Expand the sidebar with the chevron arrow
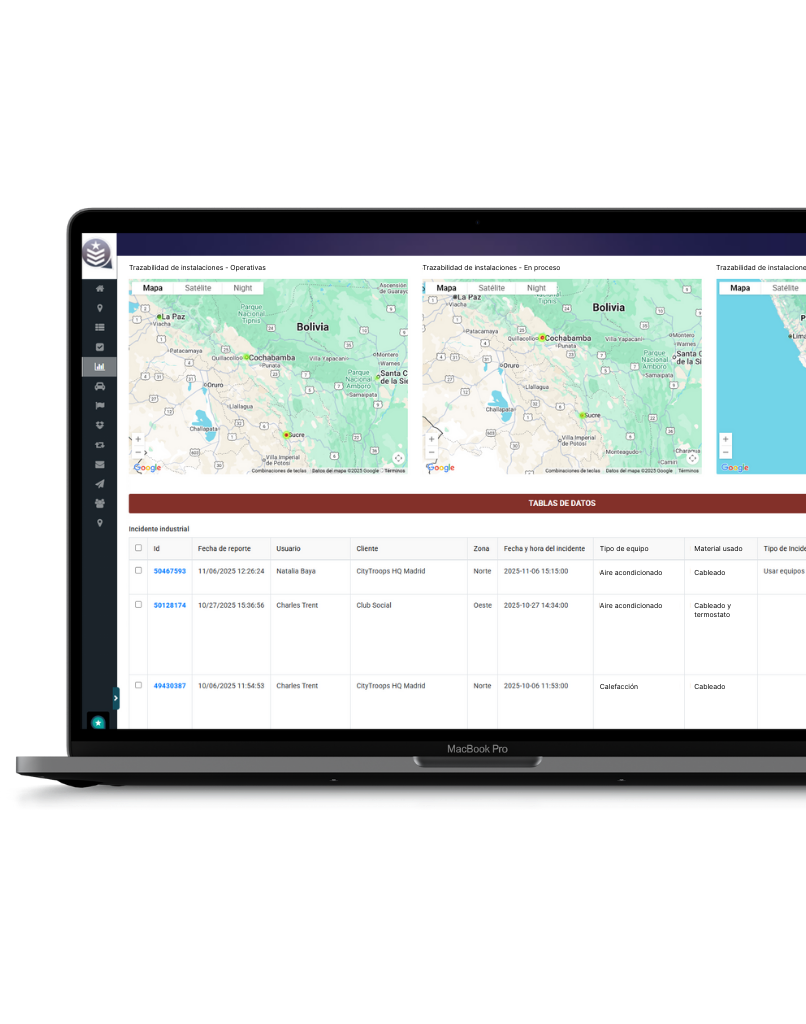The width and height of the screenshot is (806, 1024). (x=116, y=698)
